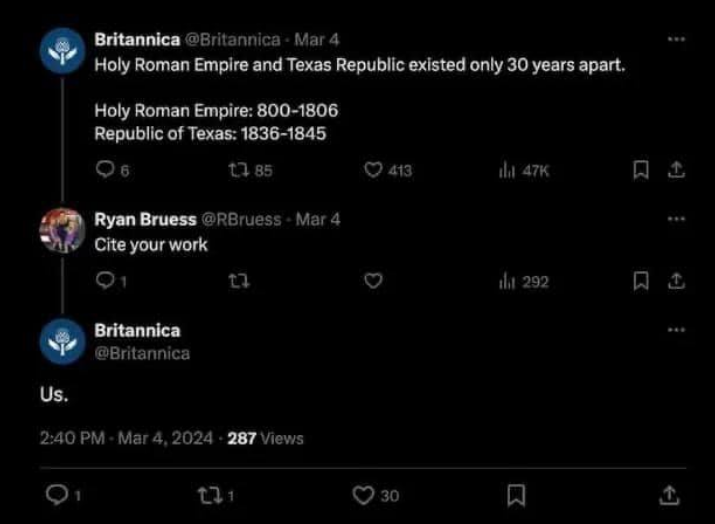The image size is (715, 524).
Task: View analytics showing 47K views
Action: click(507, 171)
